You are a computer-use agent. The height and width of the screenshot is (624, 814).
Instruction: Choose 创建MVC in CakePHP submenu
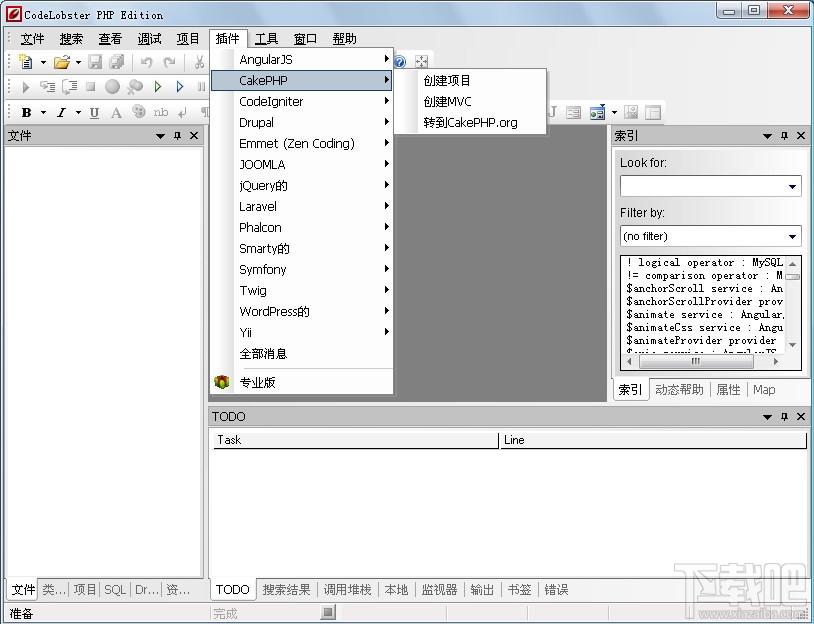(470, 102)
